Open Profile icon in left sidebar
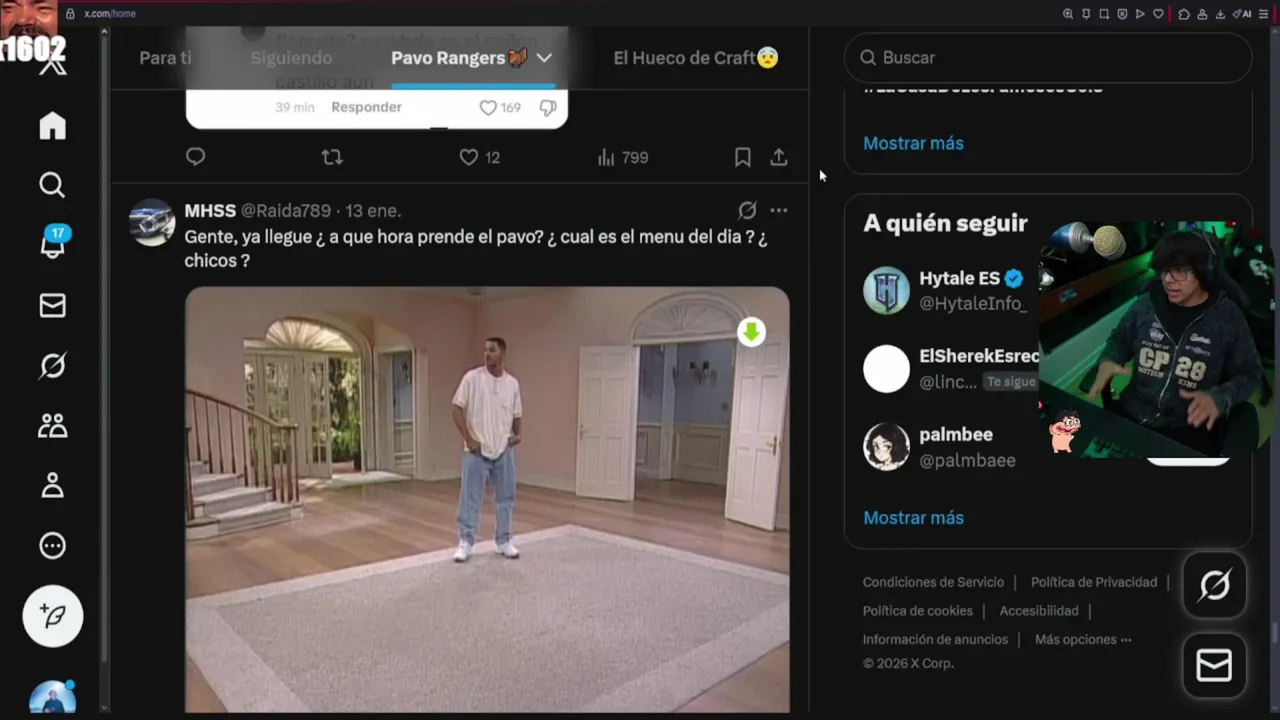This screenshot has width=1280, height=720. 52,486
